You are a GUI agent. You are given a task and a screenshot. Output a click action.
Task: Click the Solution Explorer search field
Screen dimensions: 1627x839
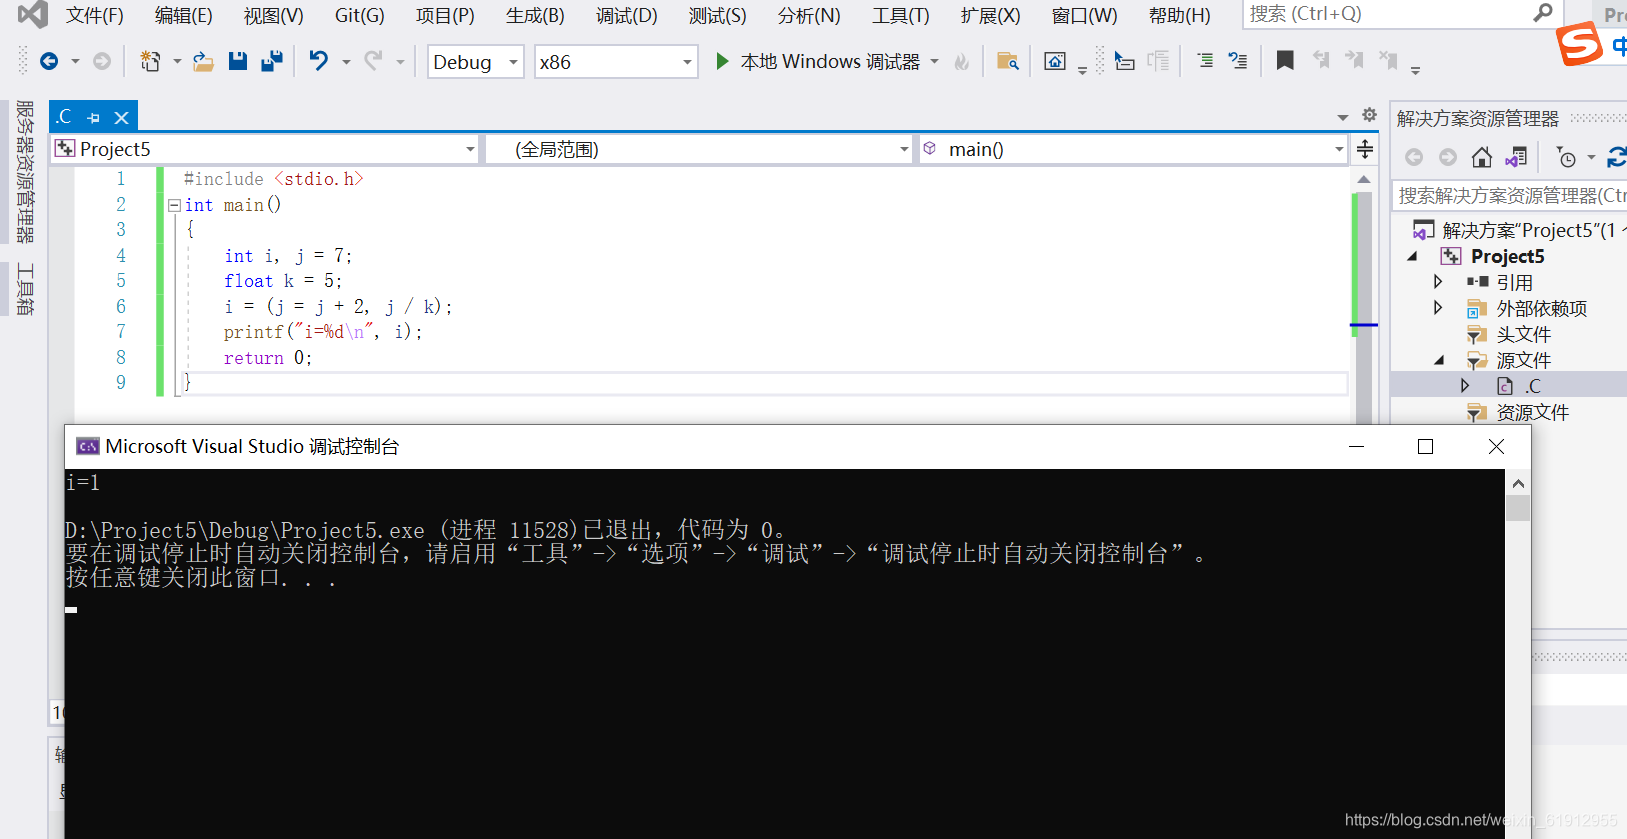point(1510,195)
